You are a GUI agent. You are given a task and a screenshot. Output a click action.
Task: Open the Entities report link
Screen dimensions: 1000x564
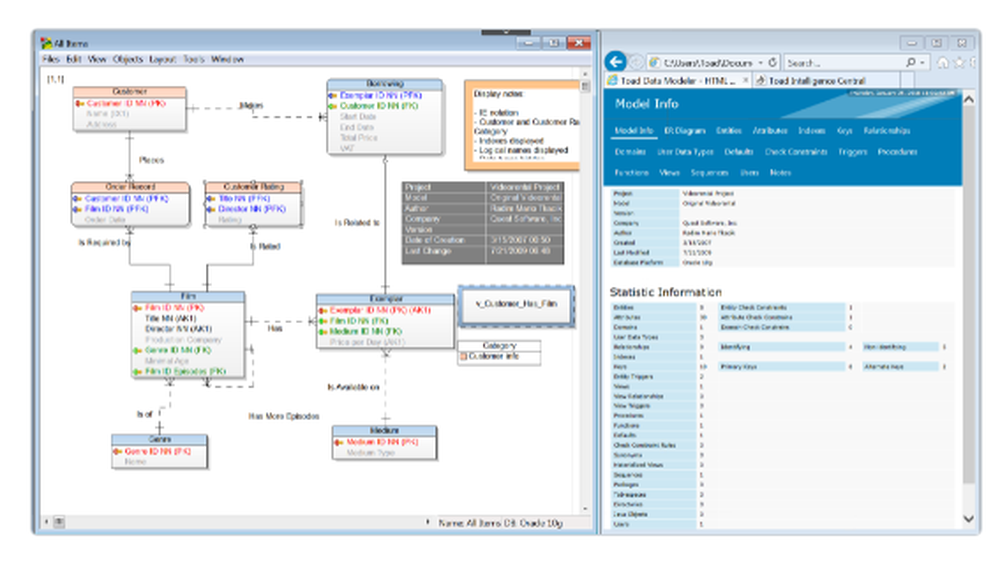coord(728,131)
